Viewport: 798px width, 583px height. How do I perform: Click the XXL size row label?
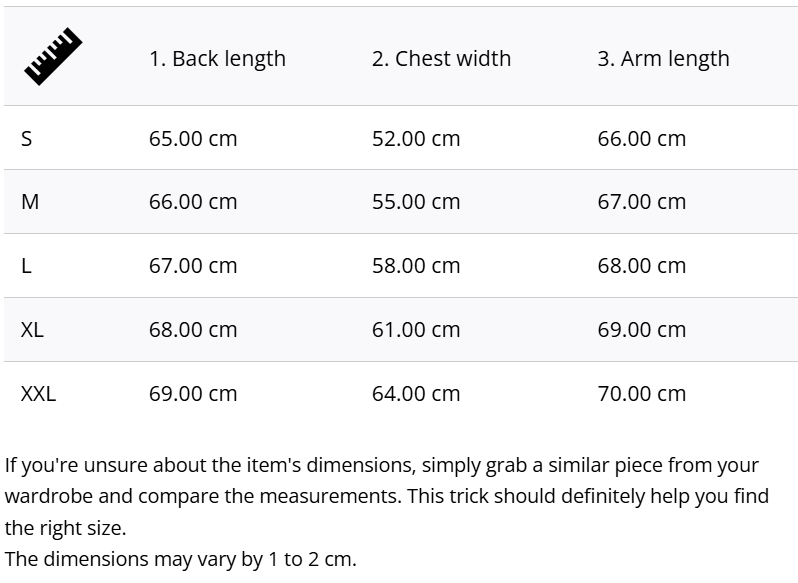tap(38, 394)
